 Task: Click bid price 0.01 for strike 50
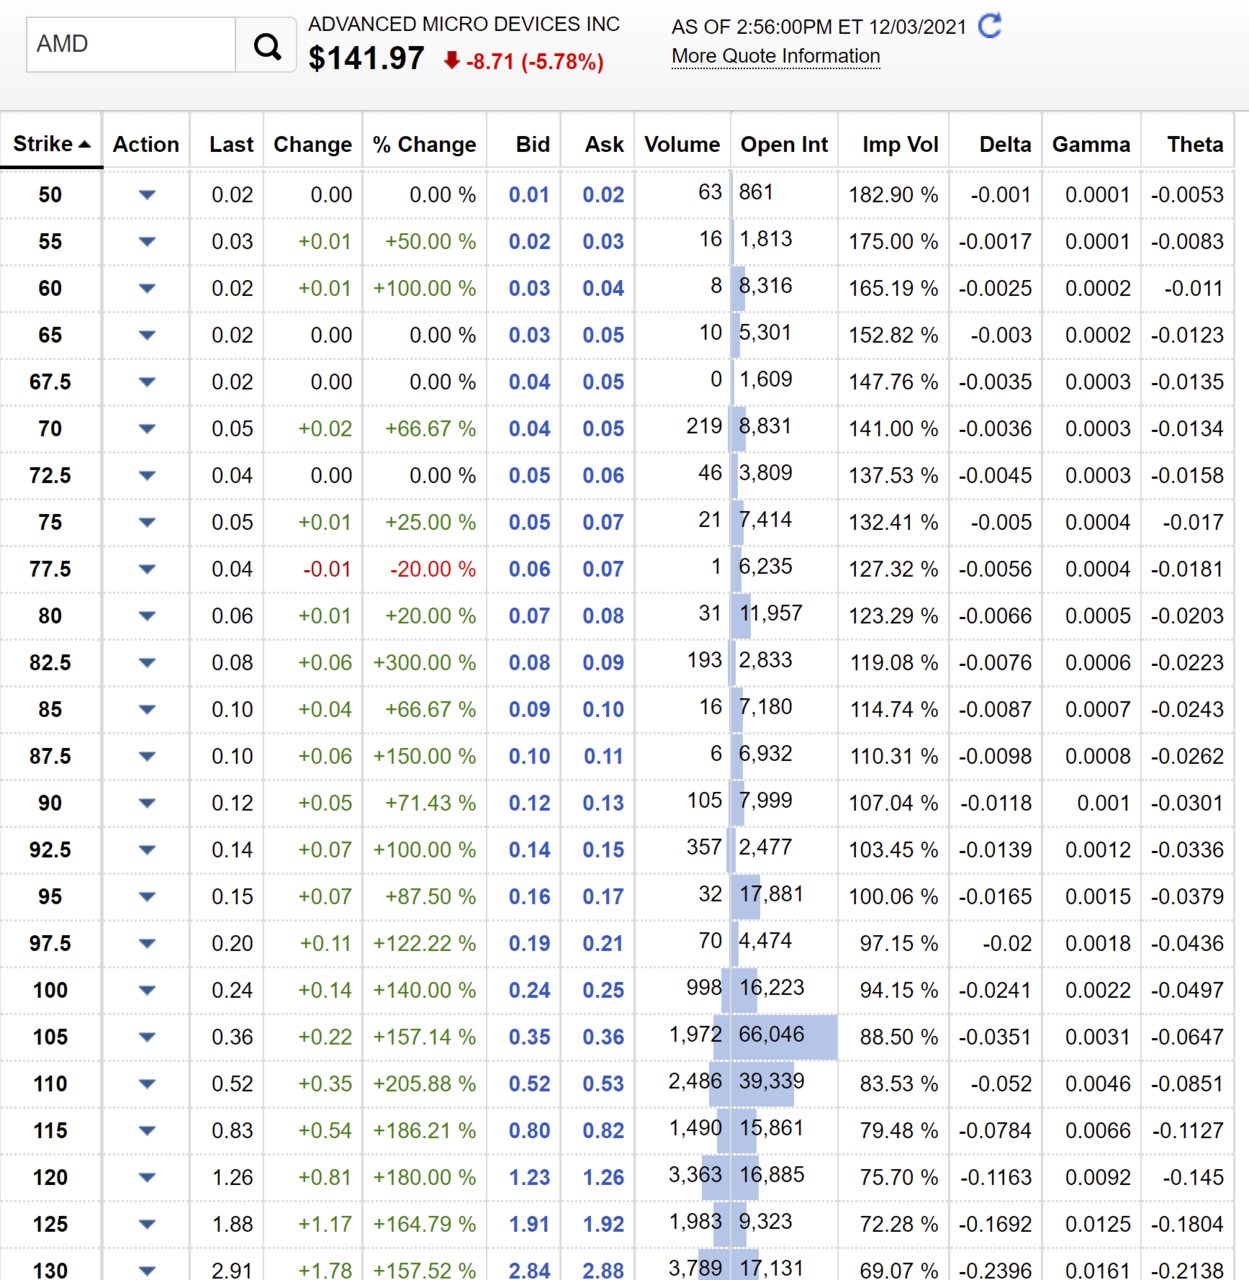click(x=529, y=195)
